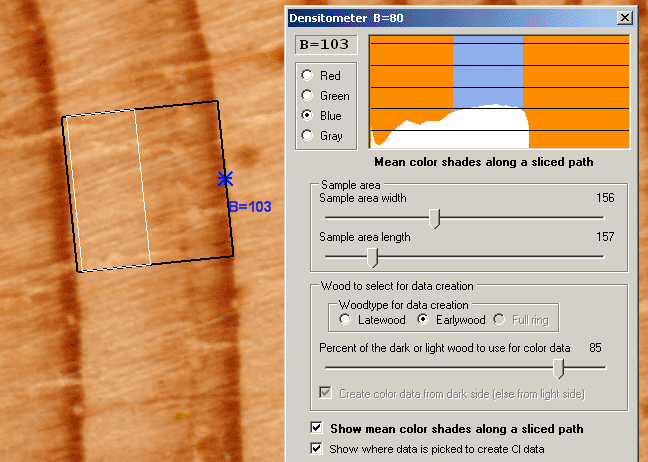Click the blue asterisk marker on the wood image
648x462 pixels.
226,179
